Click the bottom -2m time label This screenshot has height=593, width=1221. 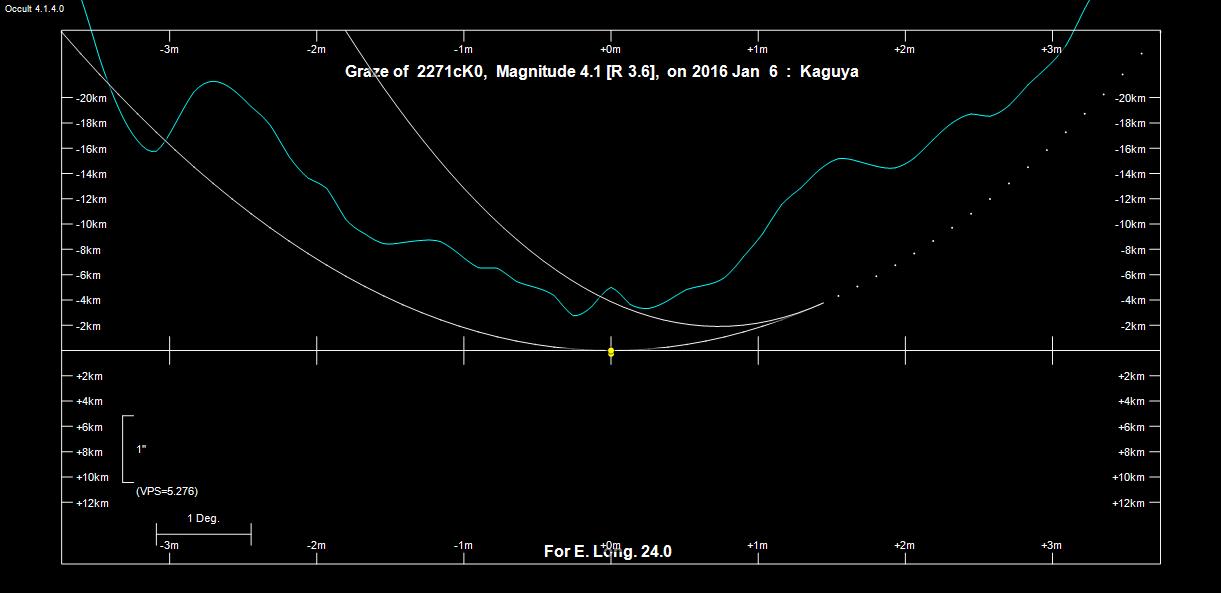(316, 545)
